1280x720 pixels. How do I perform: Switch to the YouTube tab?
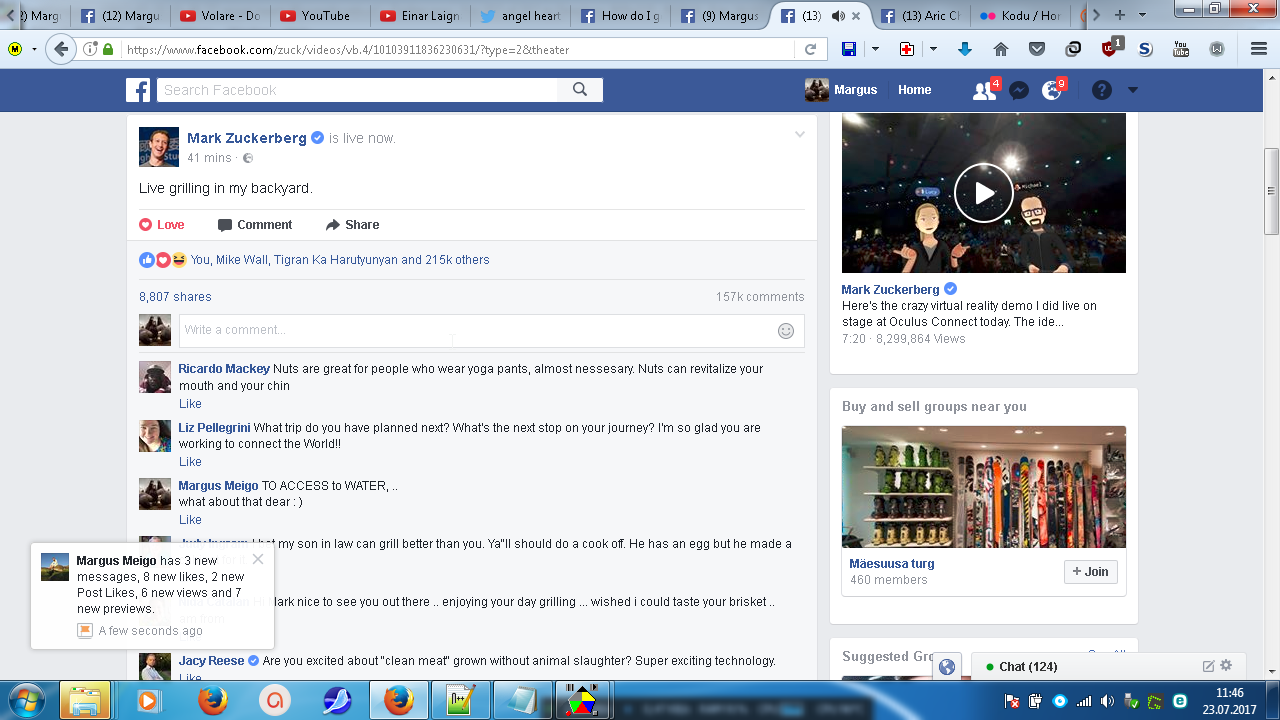[x=321, y=15]
